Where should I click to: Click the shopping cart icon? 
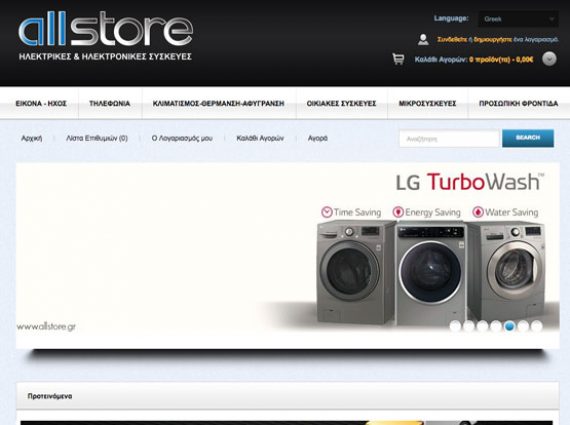click(398, 59)
